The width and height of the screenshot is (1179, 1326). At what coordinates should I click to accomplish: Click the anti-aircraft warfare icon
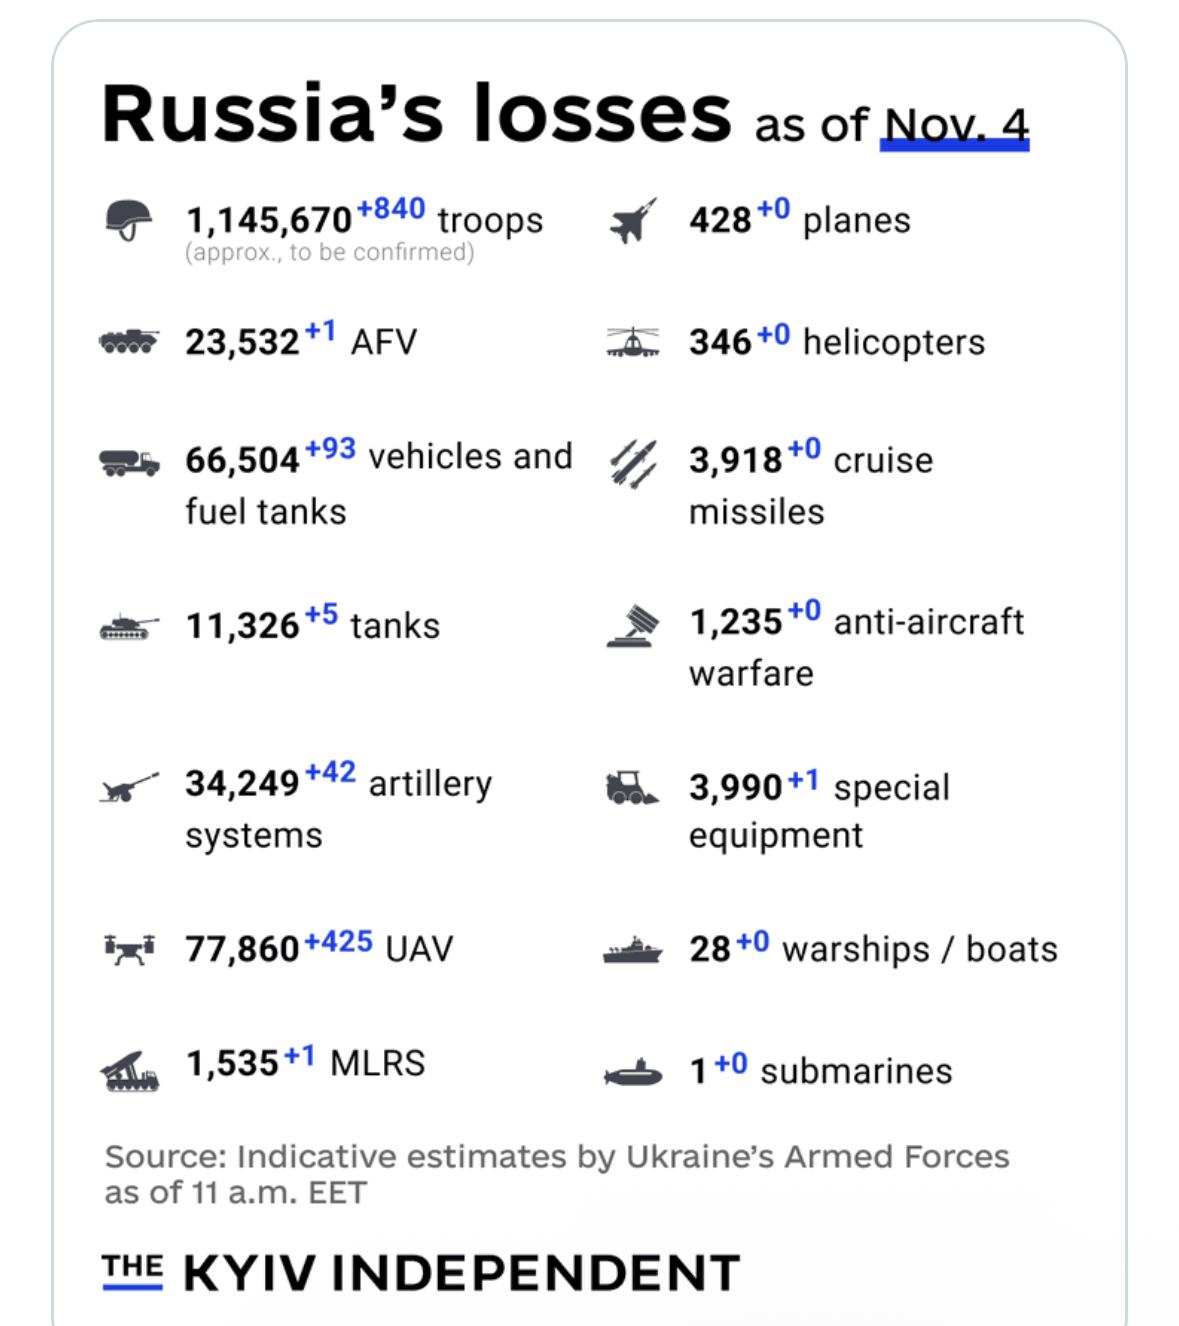pos(633,626)
